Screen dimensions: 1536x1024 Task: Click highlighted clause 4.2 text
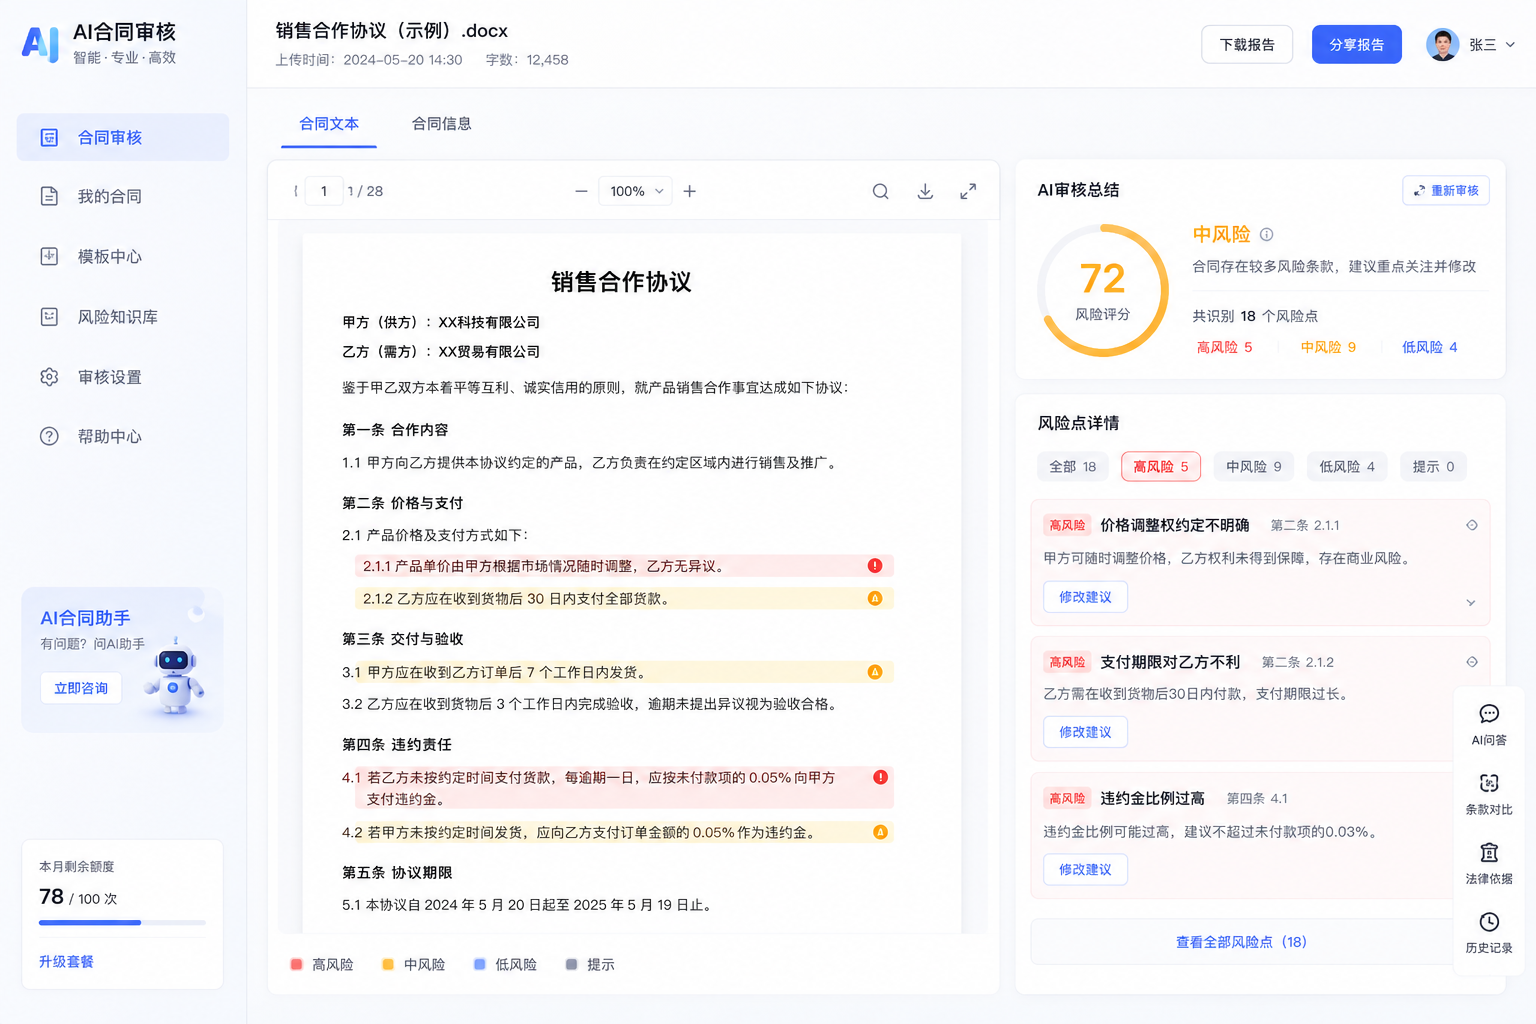[579, 832]
